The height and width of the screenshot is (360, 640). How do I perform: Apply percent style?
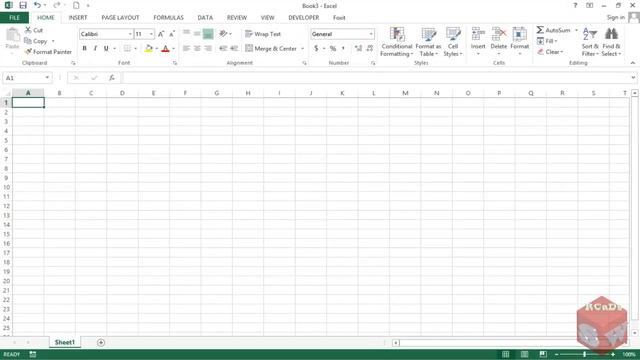(x=333, y=49)
